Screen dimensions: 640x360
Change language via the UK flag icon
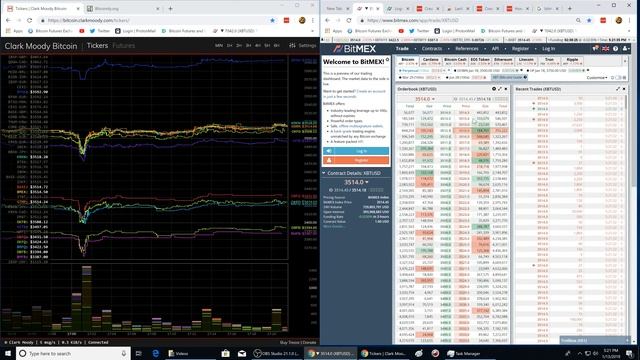[x=606, y=49]
